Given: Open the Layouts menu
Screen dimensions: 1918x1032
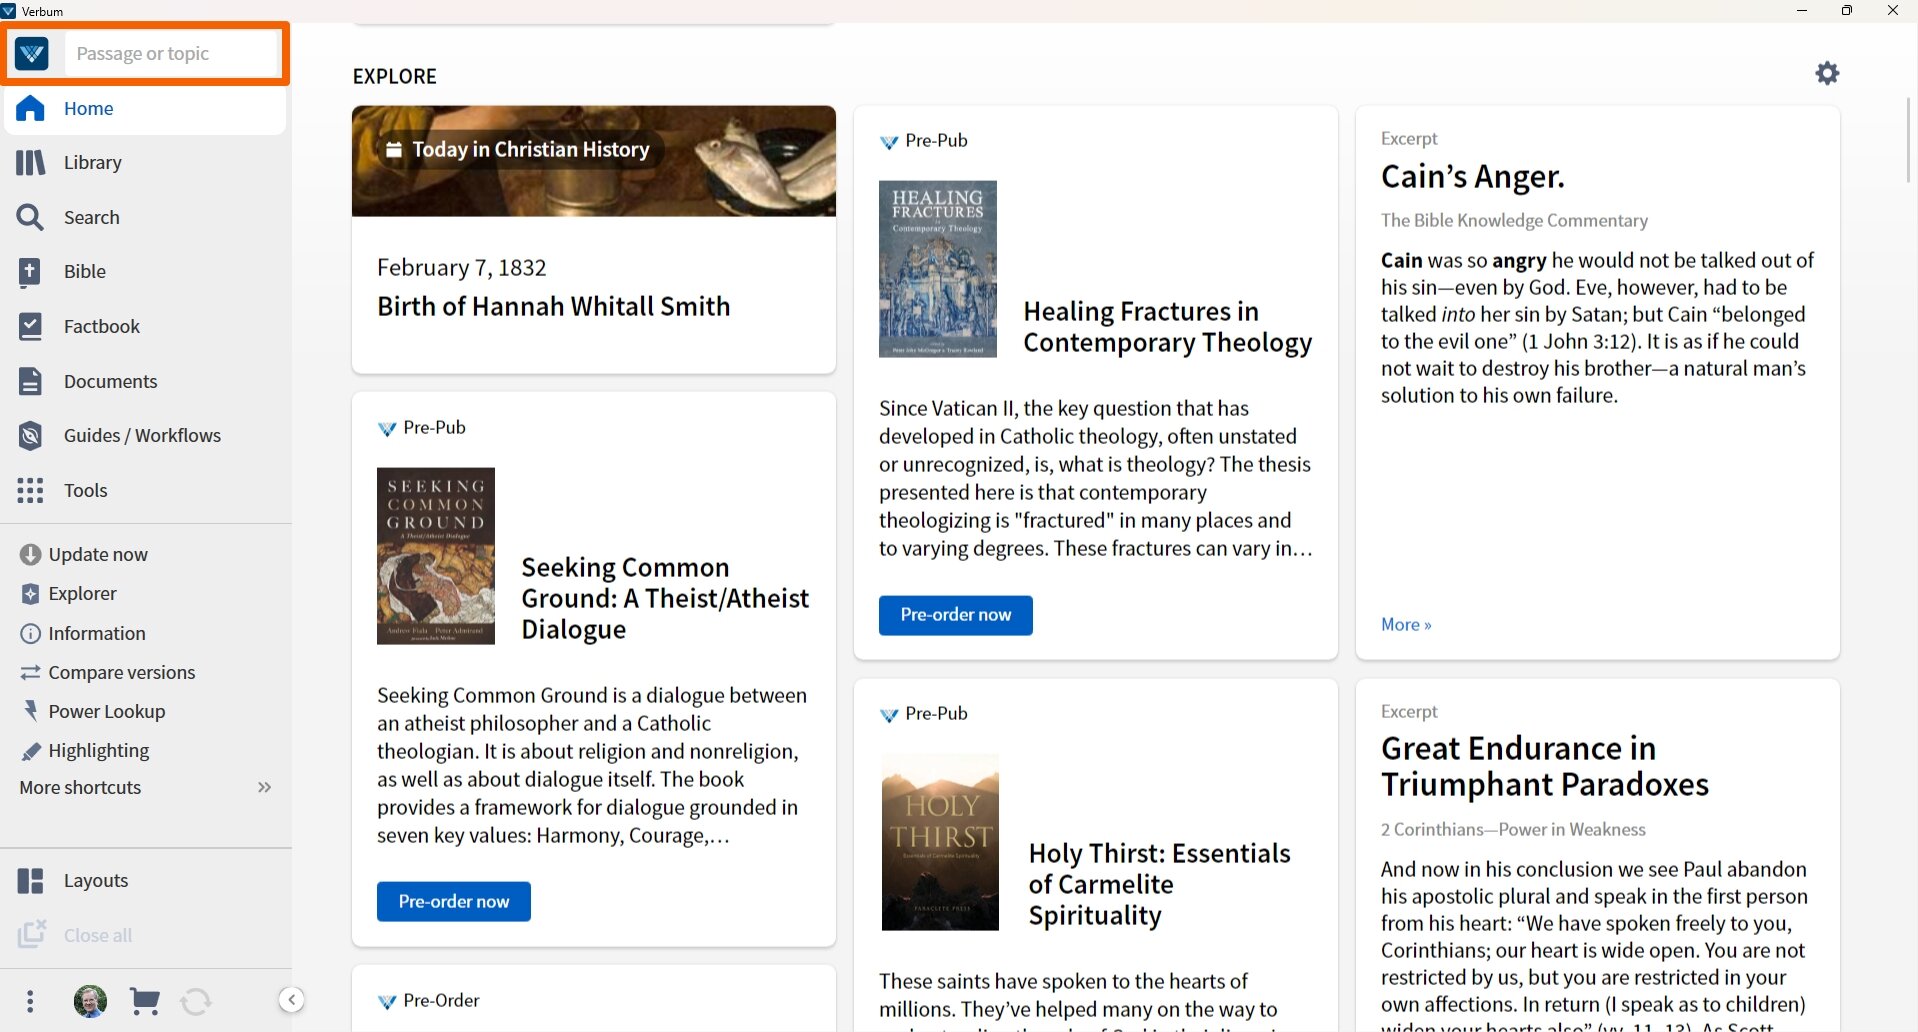Looking at the screenshot, I should pos(95,881).
